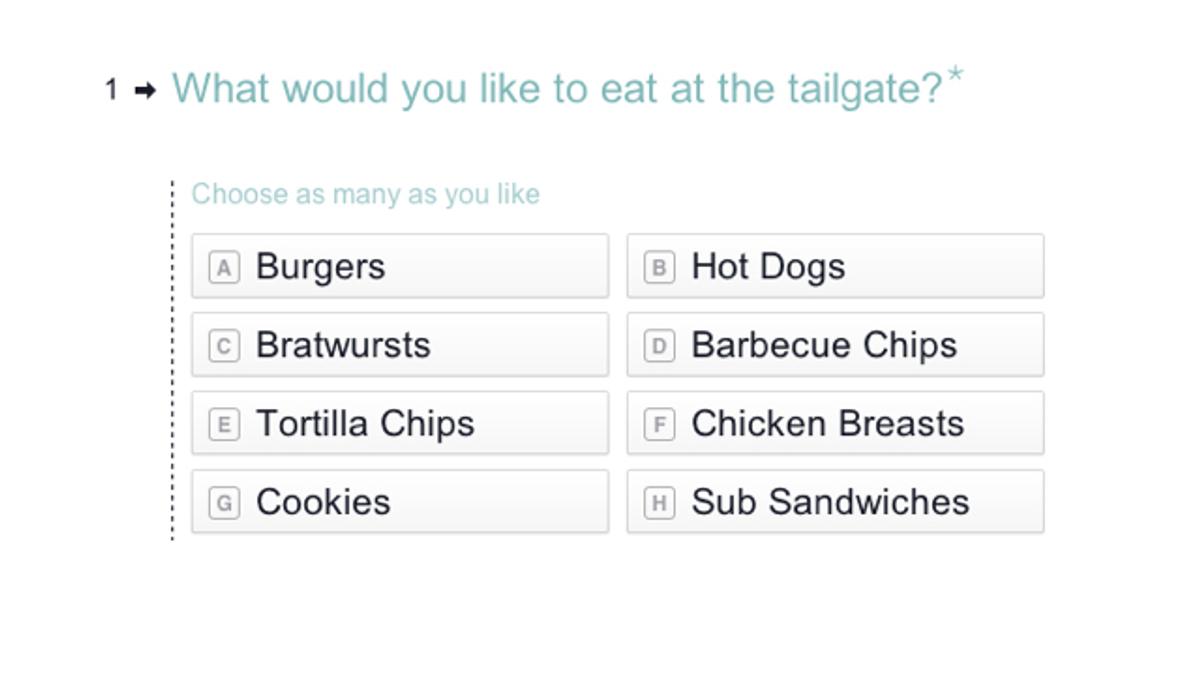Select Tortilla Chips as a choice

coord(400,424)
